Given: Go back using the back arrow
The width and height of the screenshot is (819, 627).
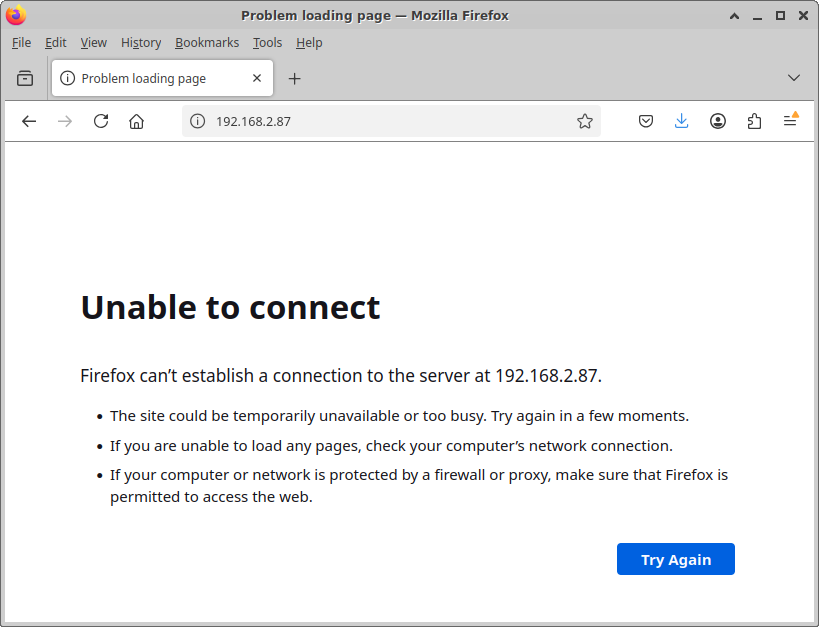Looking at the screenshot, I should pos(29,121).
